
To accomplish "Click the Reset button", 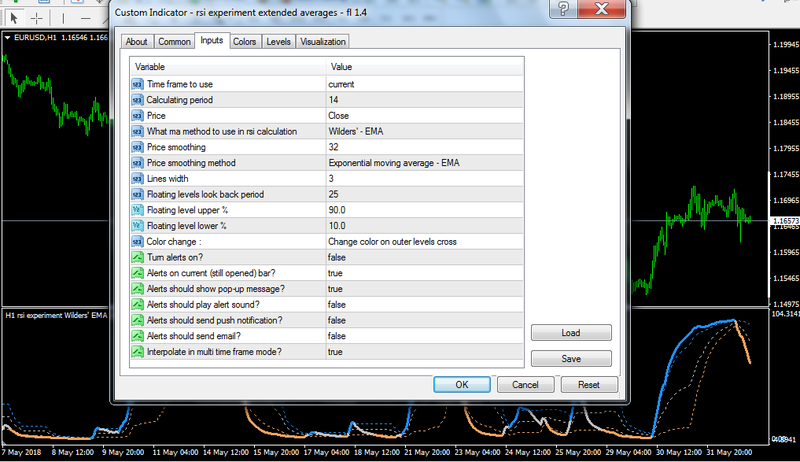I will click(589, 384).
